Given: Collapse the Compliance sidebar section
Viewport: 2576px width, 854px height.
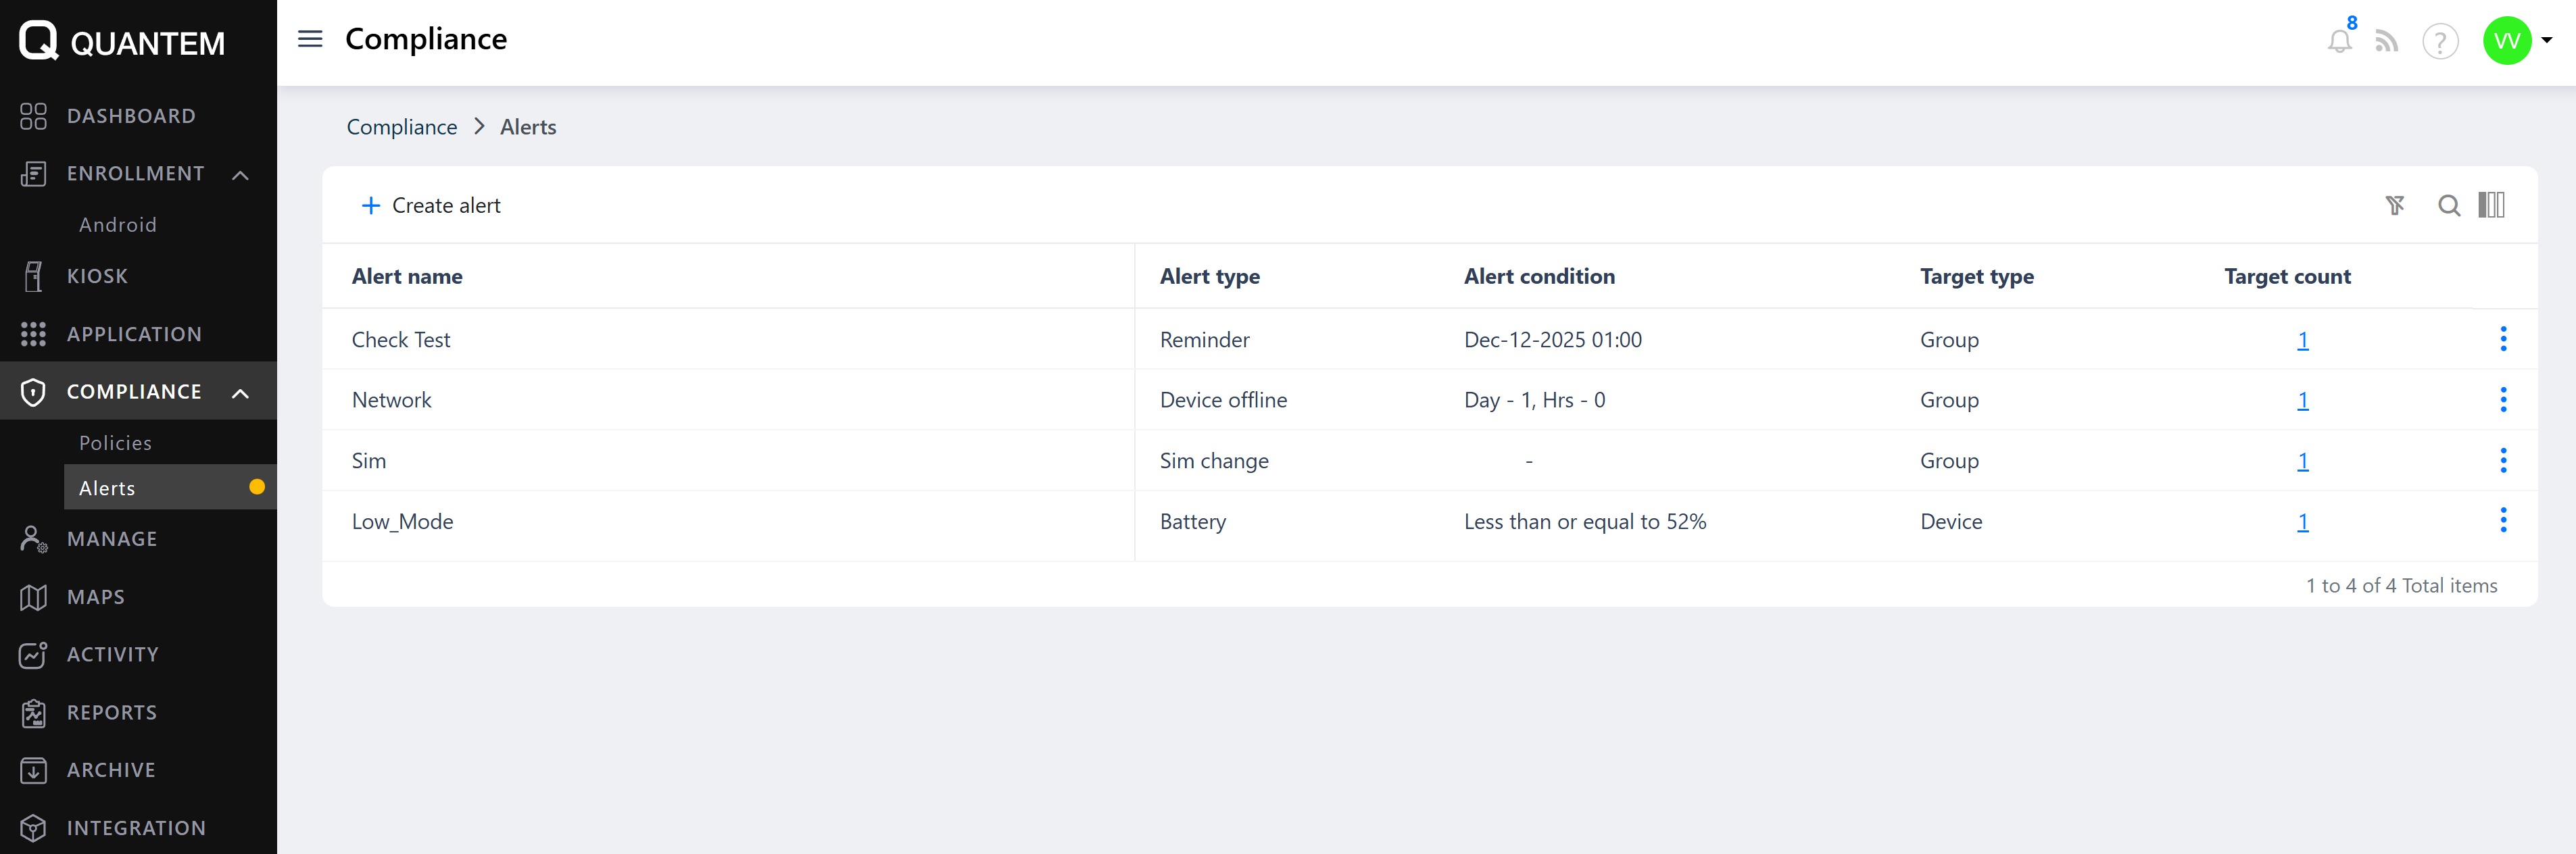Looking at the screenshot, I should [x=240, y=393].
